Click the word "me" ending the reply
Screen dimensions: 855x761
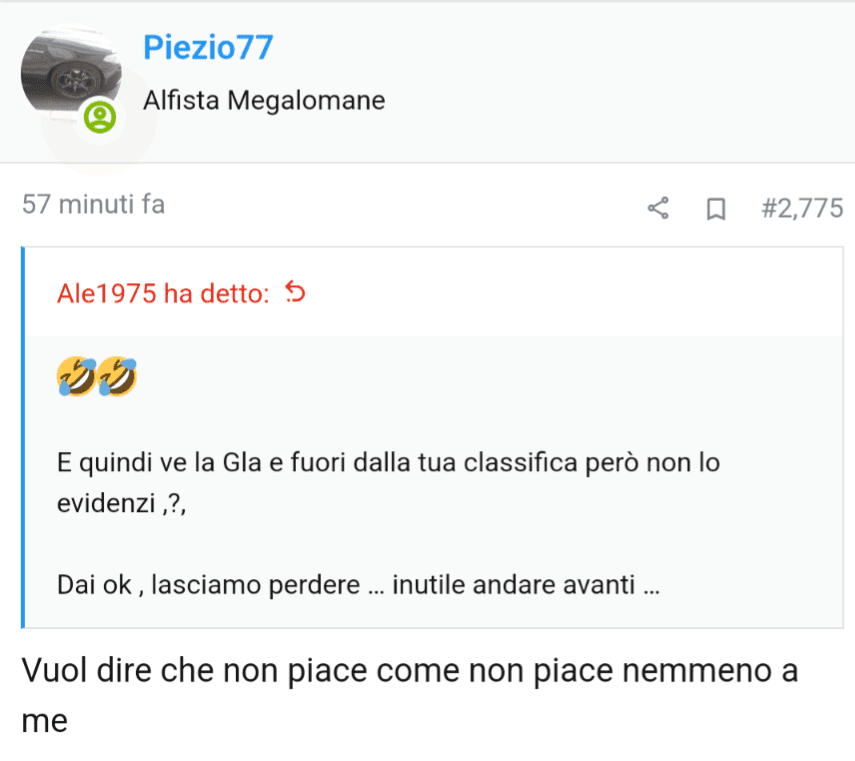(x=44, y=720)
